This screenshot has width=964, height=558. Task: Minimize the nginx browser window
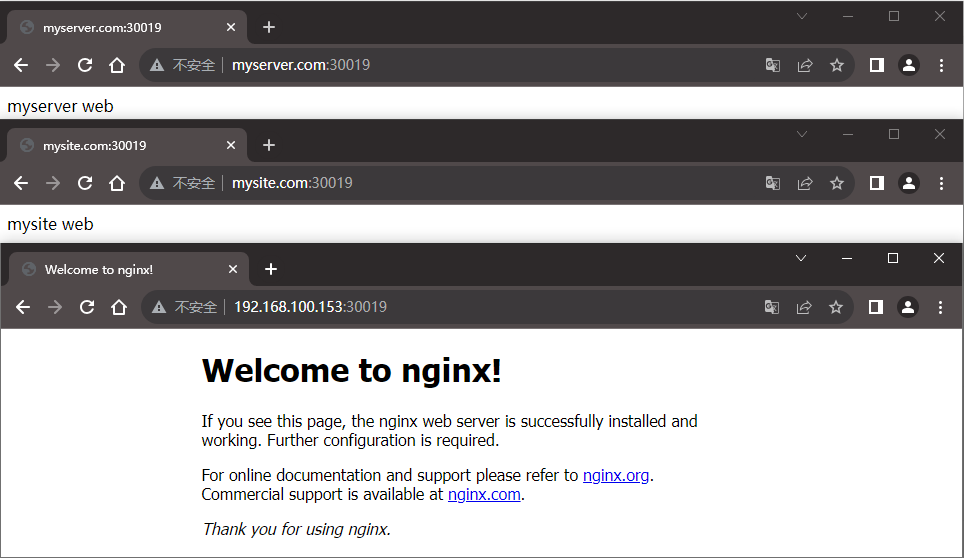847,258
